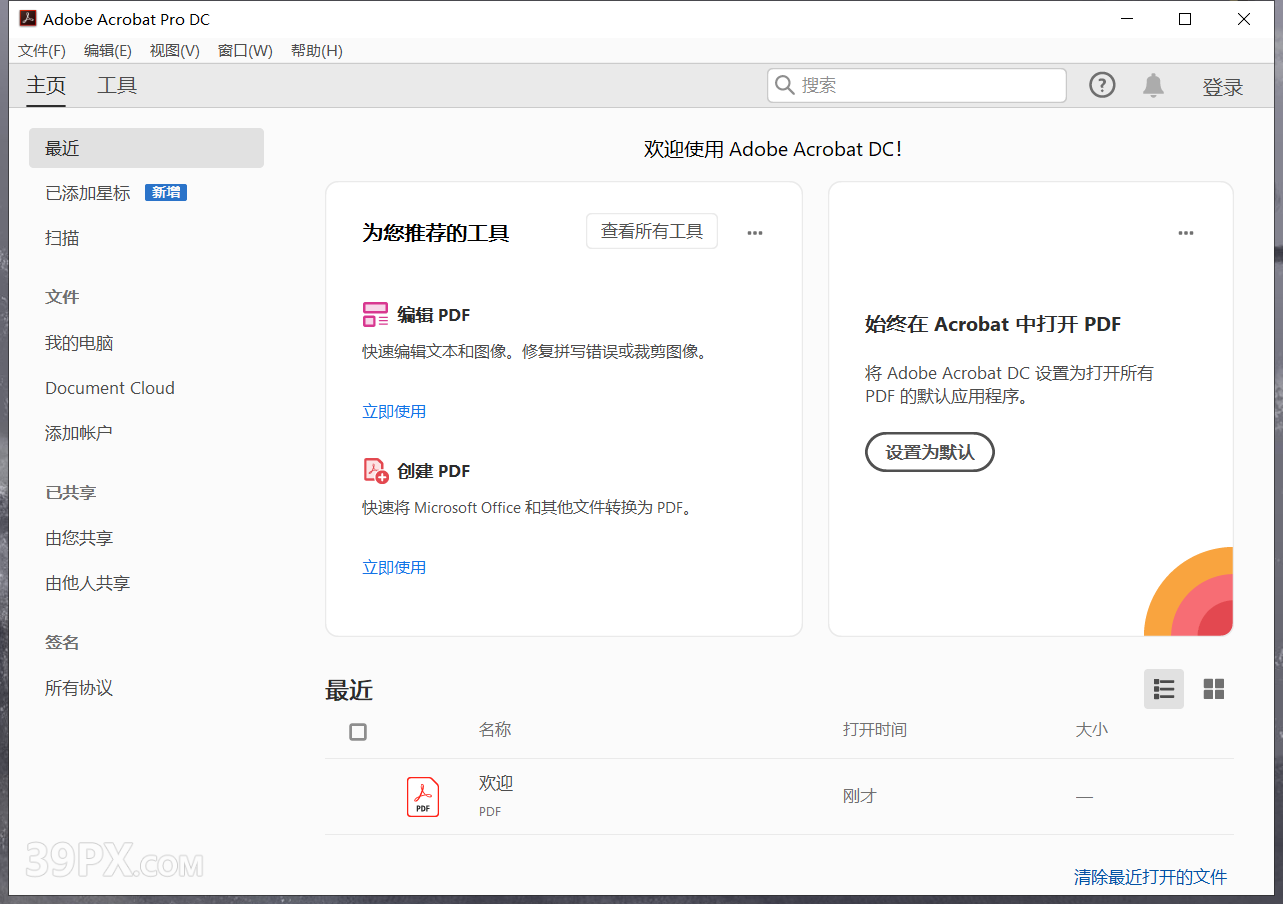
Task: Open the recommended tools card options menu
Action: click(755, 233)
